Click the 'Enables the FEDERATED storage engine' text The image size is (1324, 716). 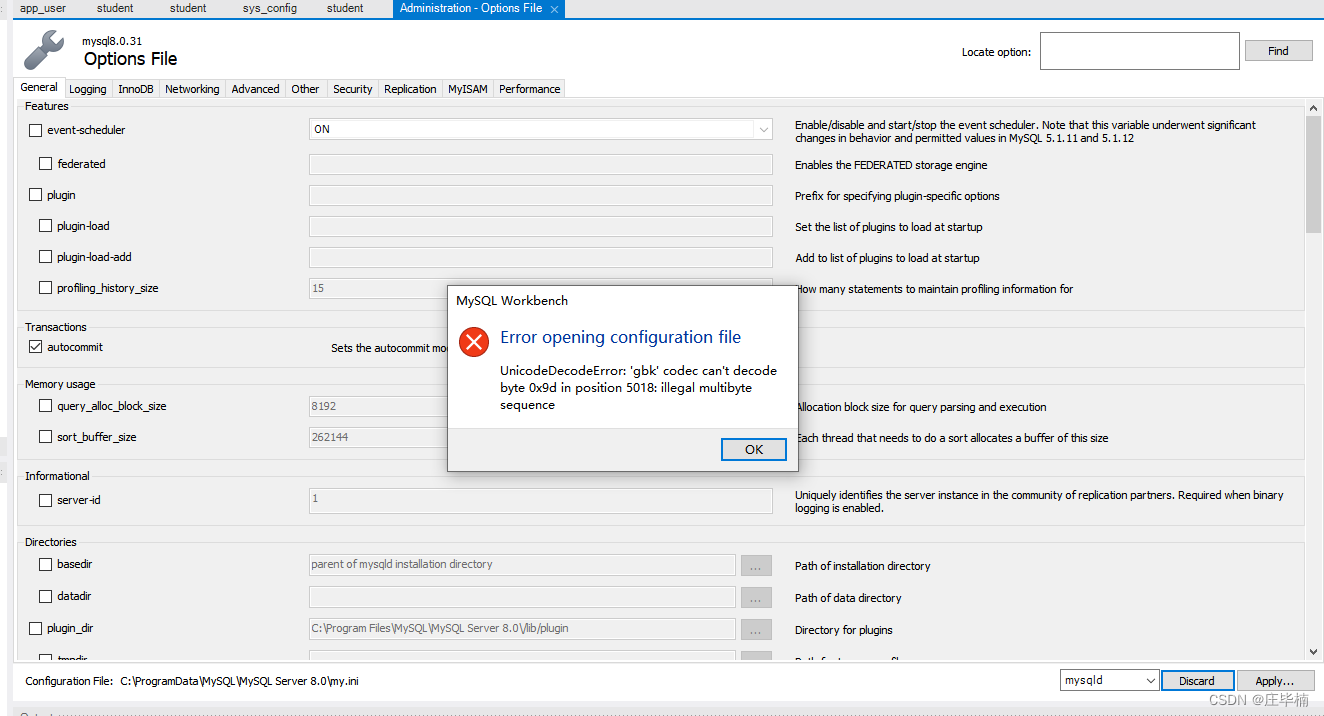(x=891, y=165)
